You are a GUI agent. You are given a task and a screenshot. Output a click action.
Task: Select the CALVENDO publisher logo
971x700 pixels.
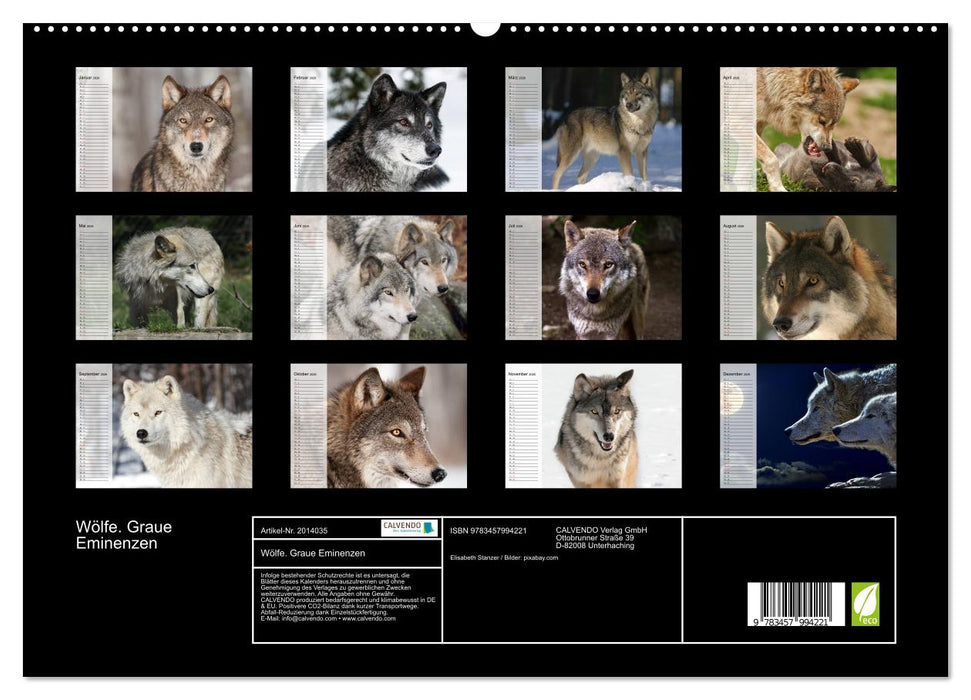tap(408, 528)
